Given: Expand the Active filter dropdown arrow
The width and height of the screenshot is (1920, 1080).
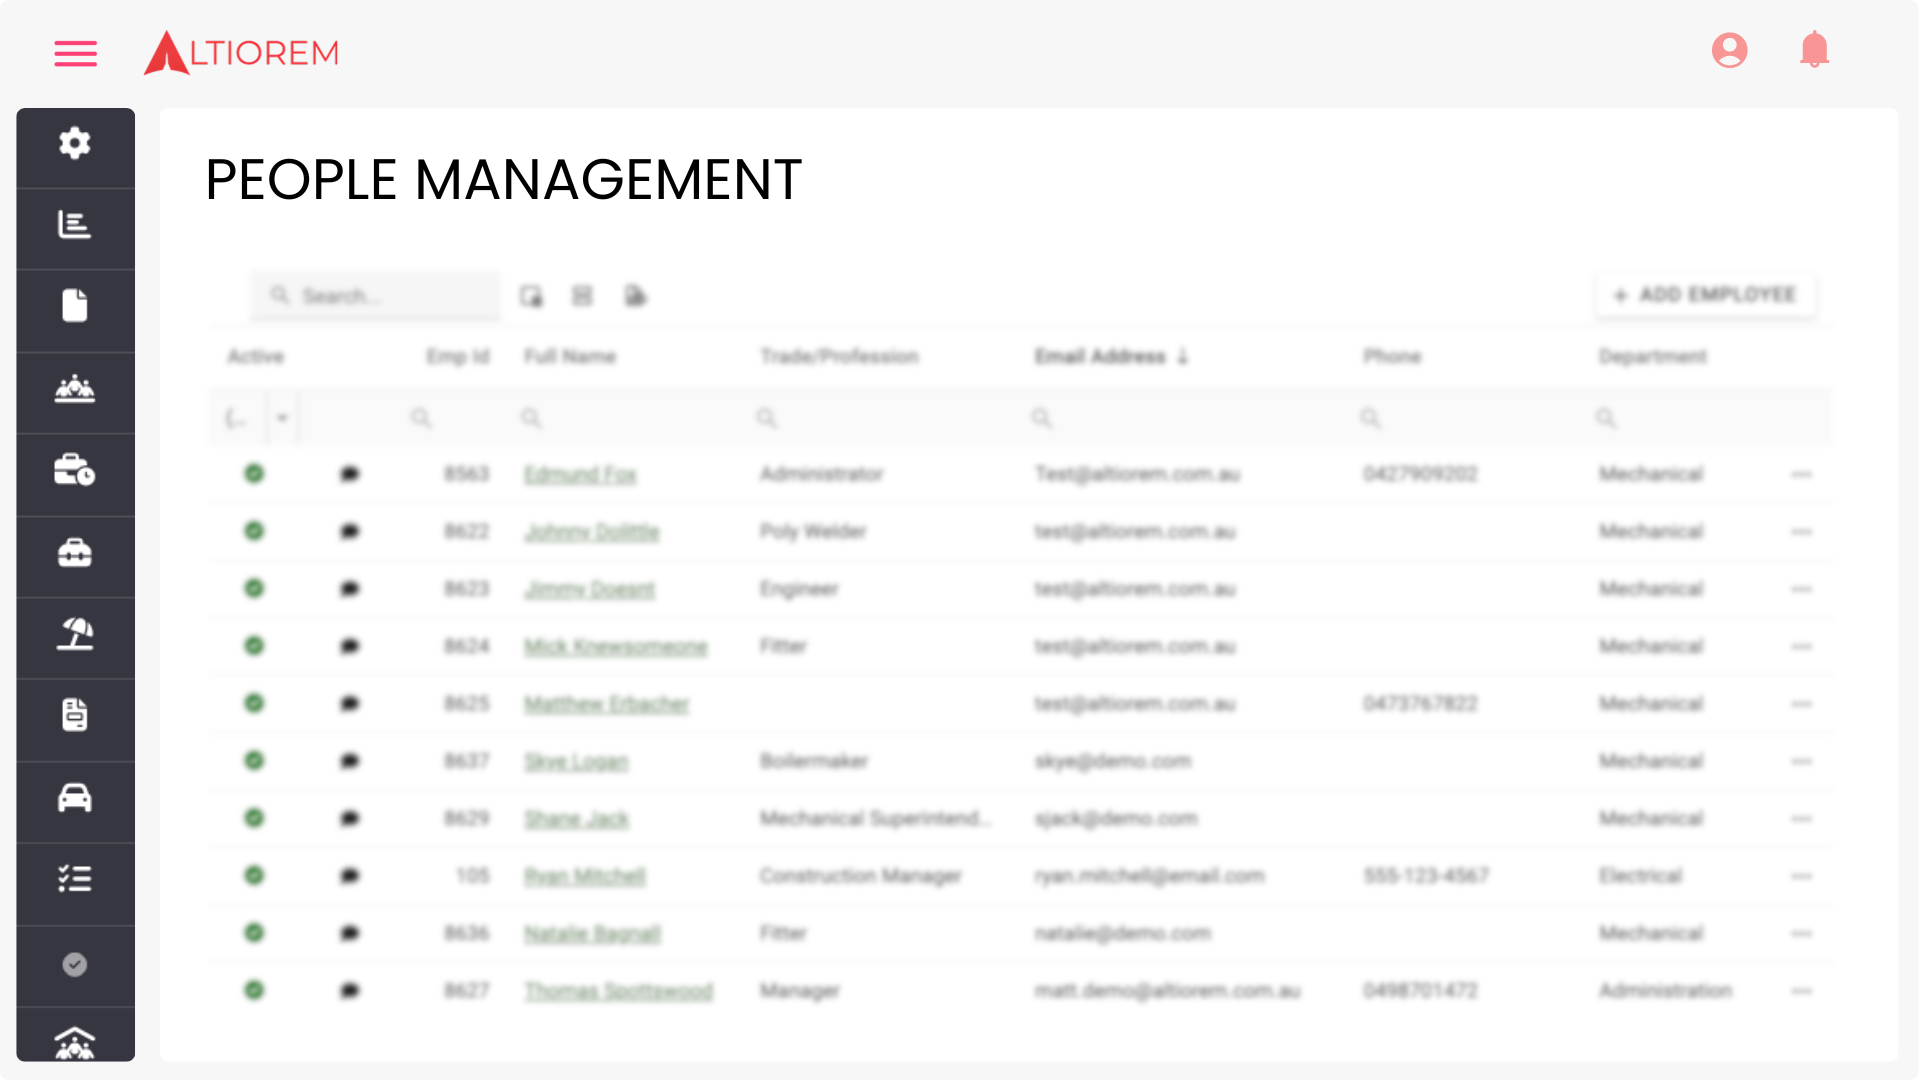Looking at the screenshot, I should (x=282, y=418).
